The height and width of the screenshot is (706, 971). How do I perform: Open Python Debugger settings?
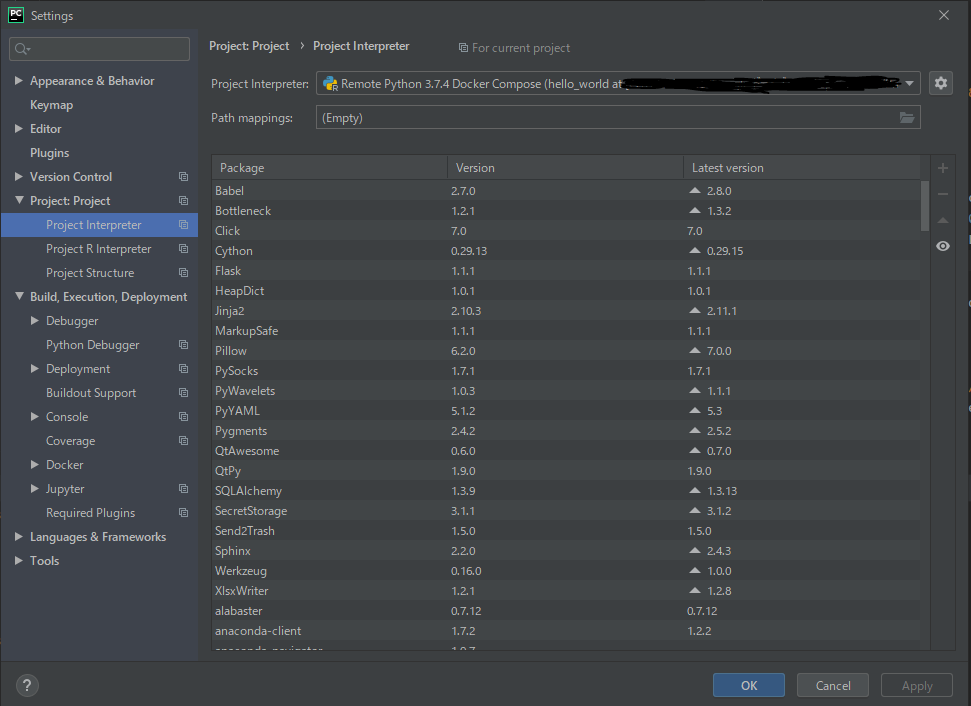92,344
